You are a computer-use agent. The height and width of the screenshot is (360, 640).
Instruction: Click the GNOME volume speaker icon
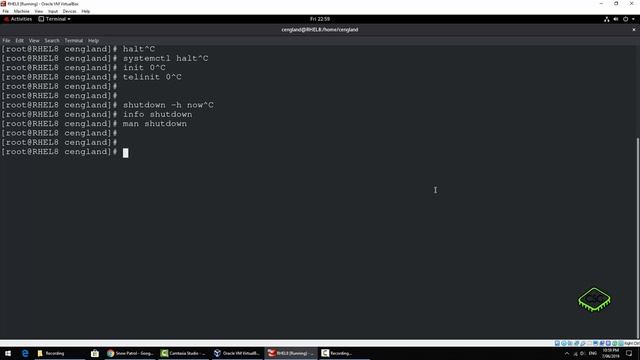pos(616,19)
